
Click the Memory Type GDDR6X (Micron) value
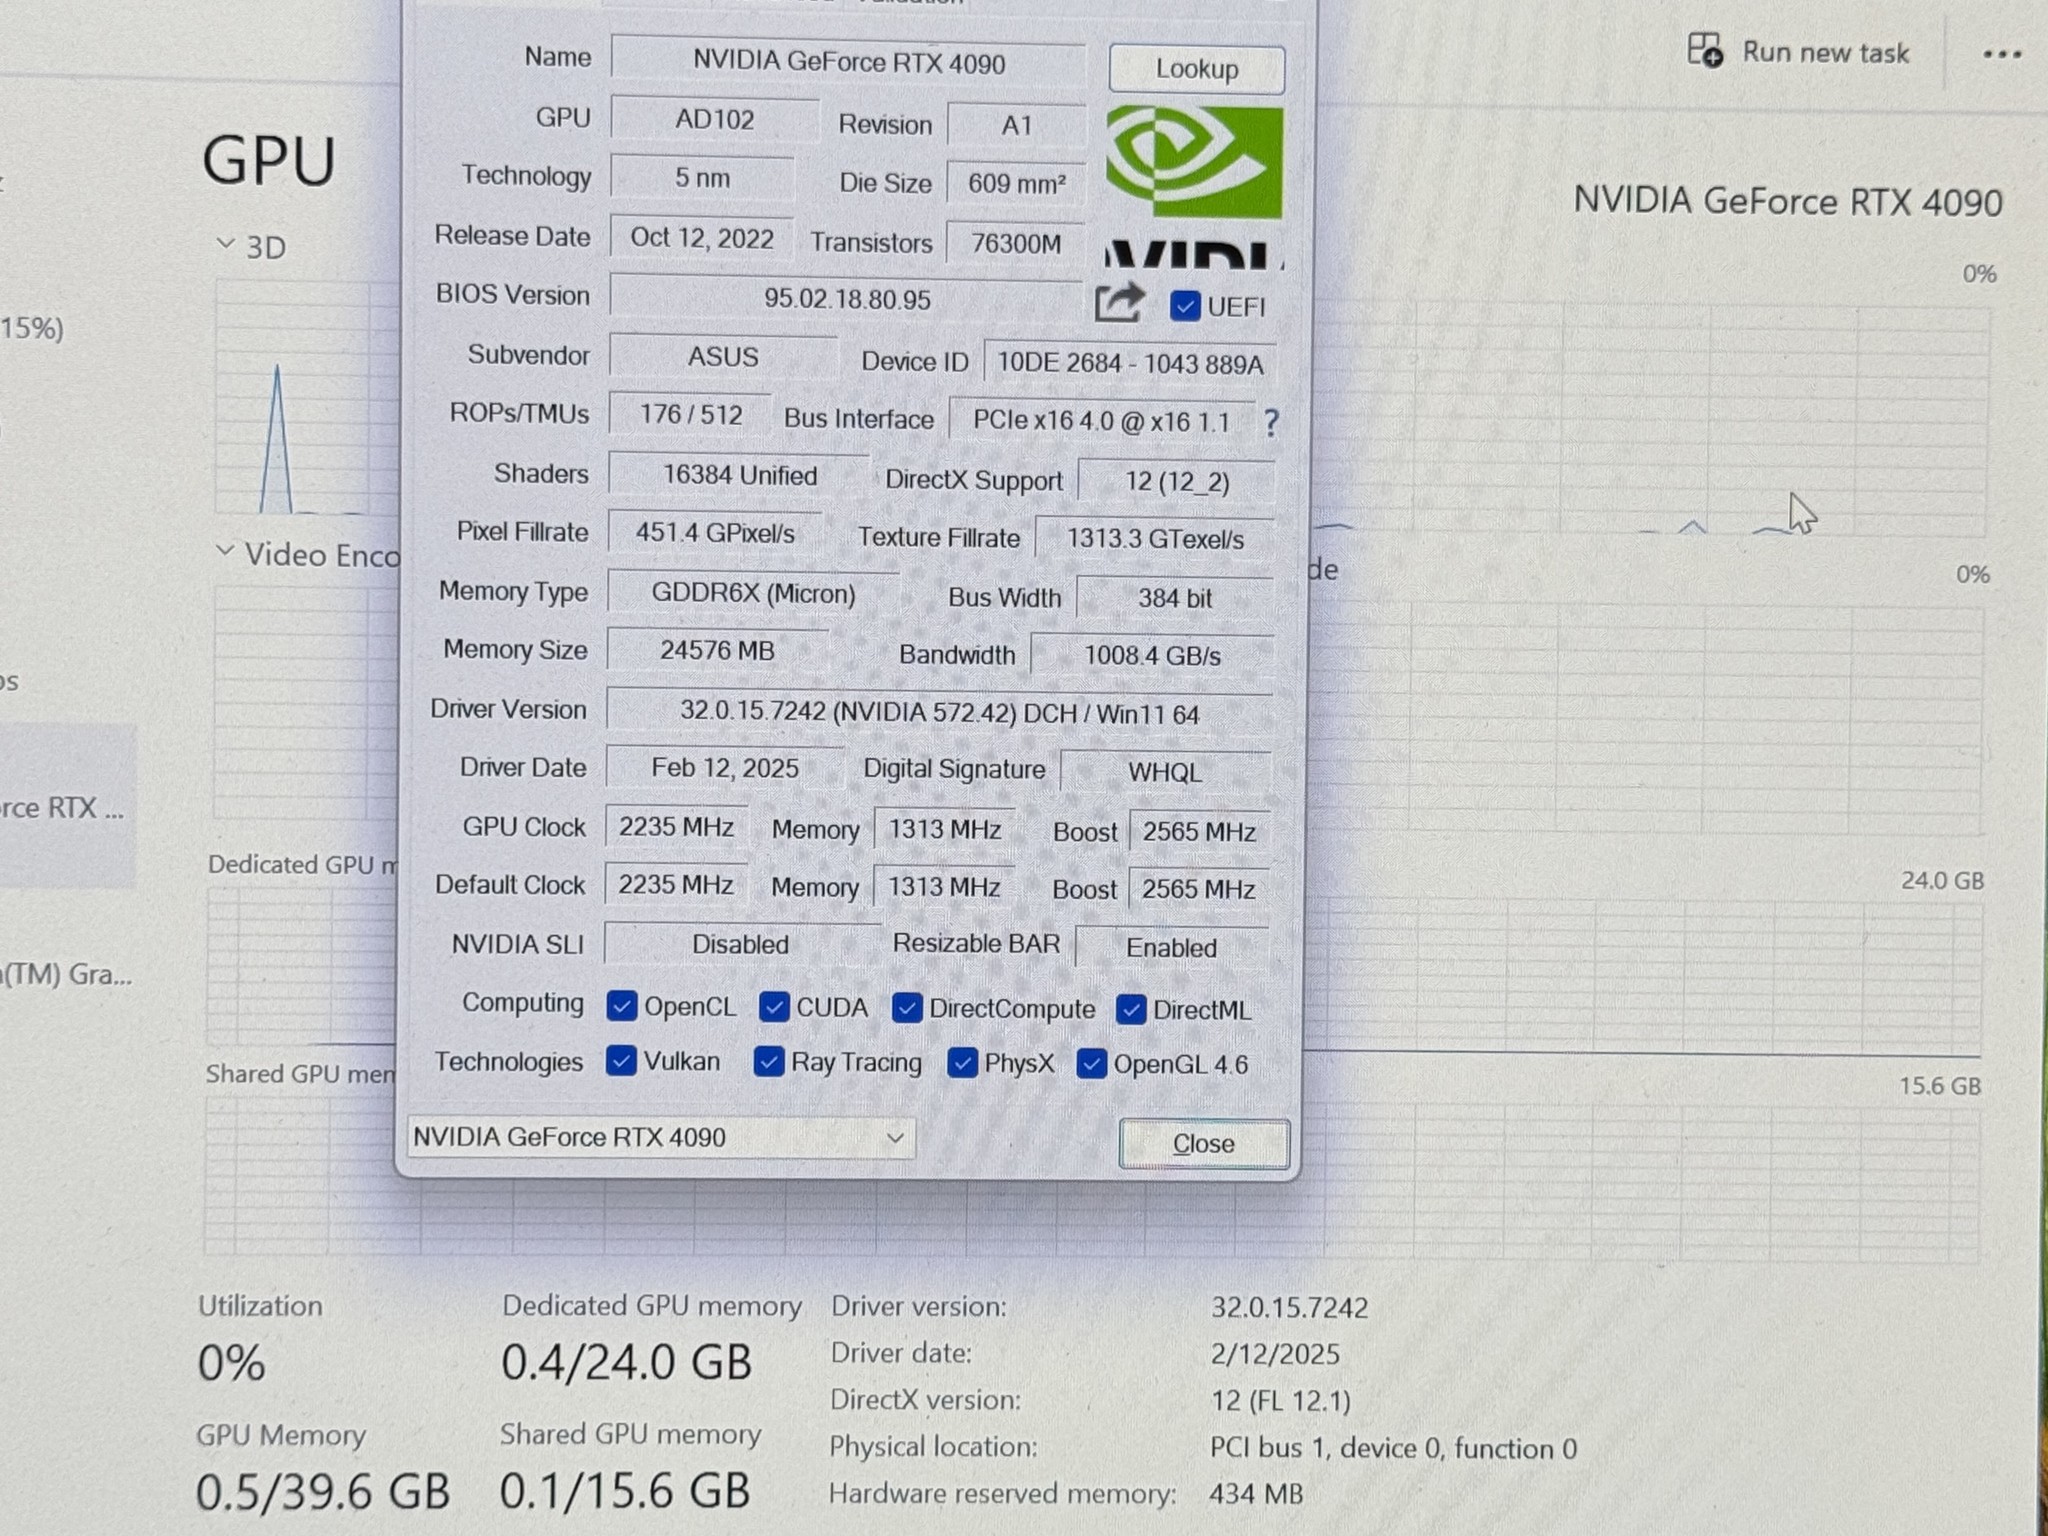(x=753, y=594)
